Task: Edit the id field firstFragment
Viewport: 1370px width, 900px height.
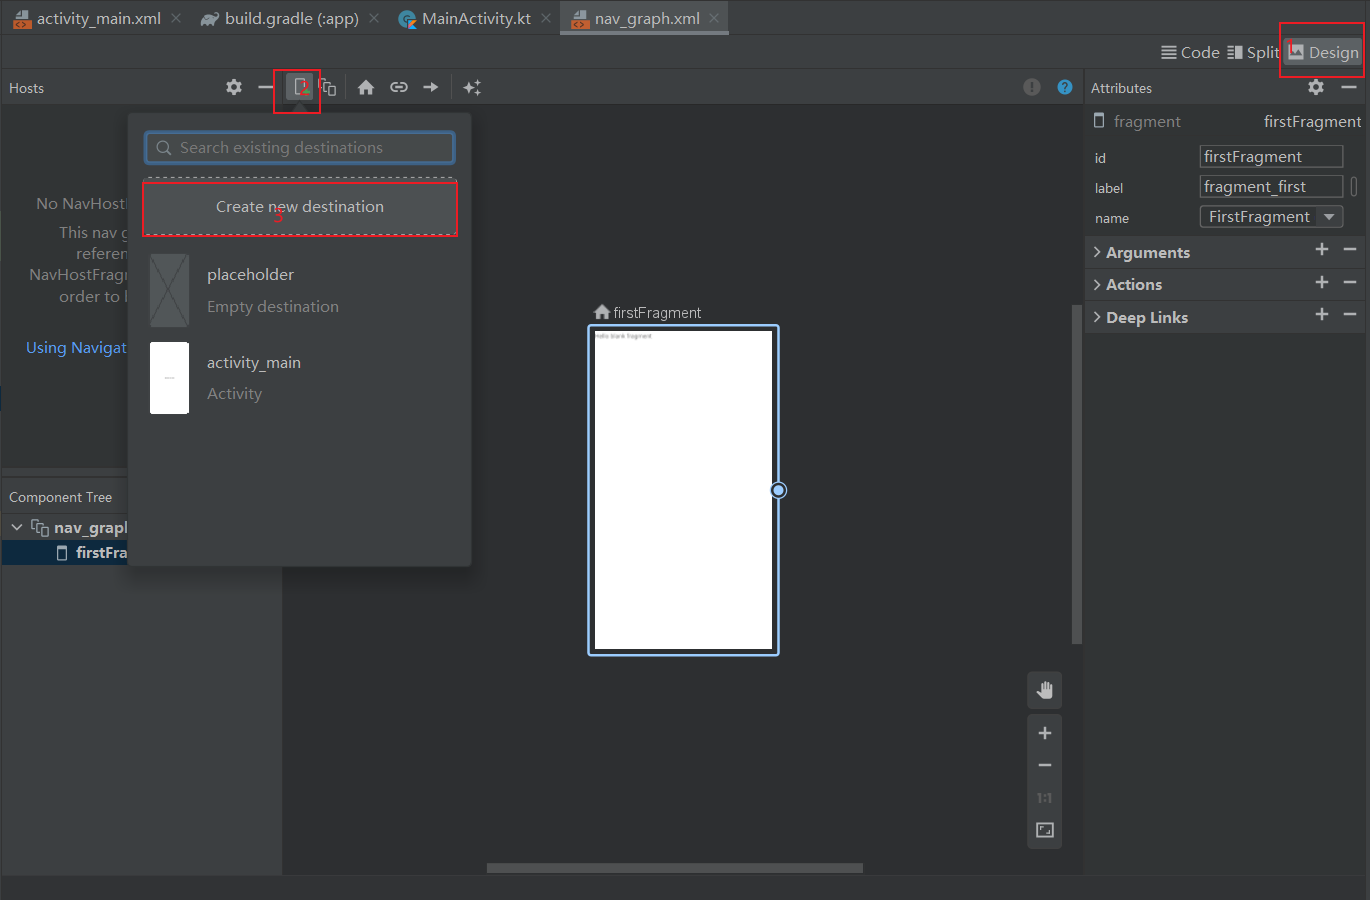Action: pos(1271,156)
